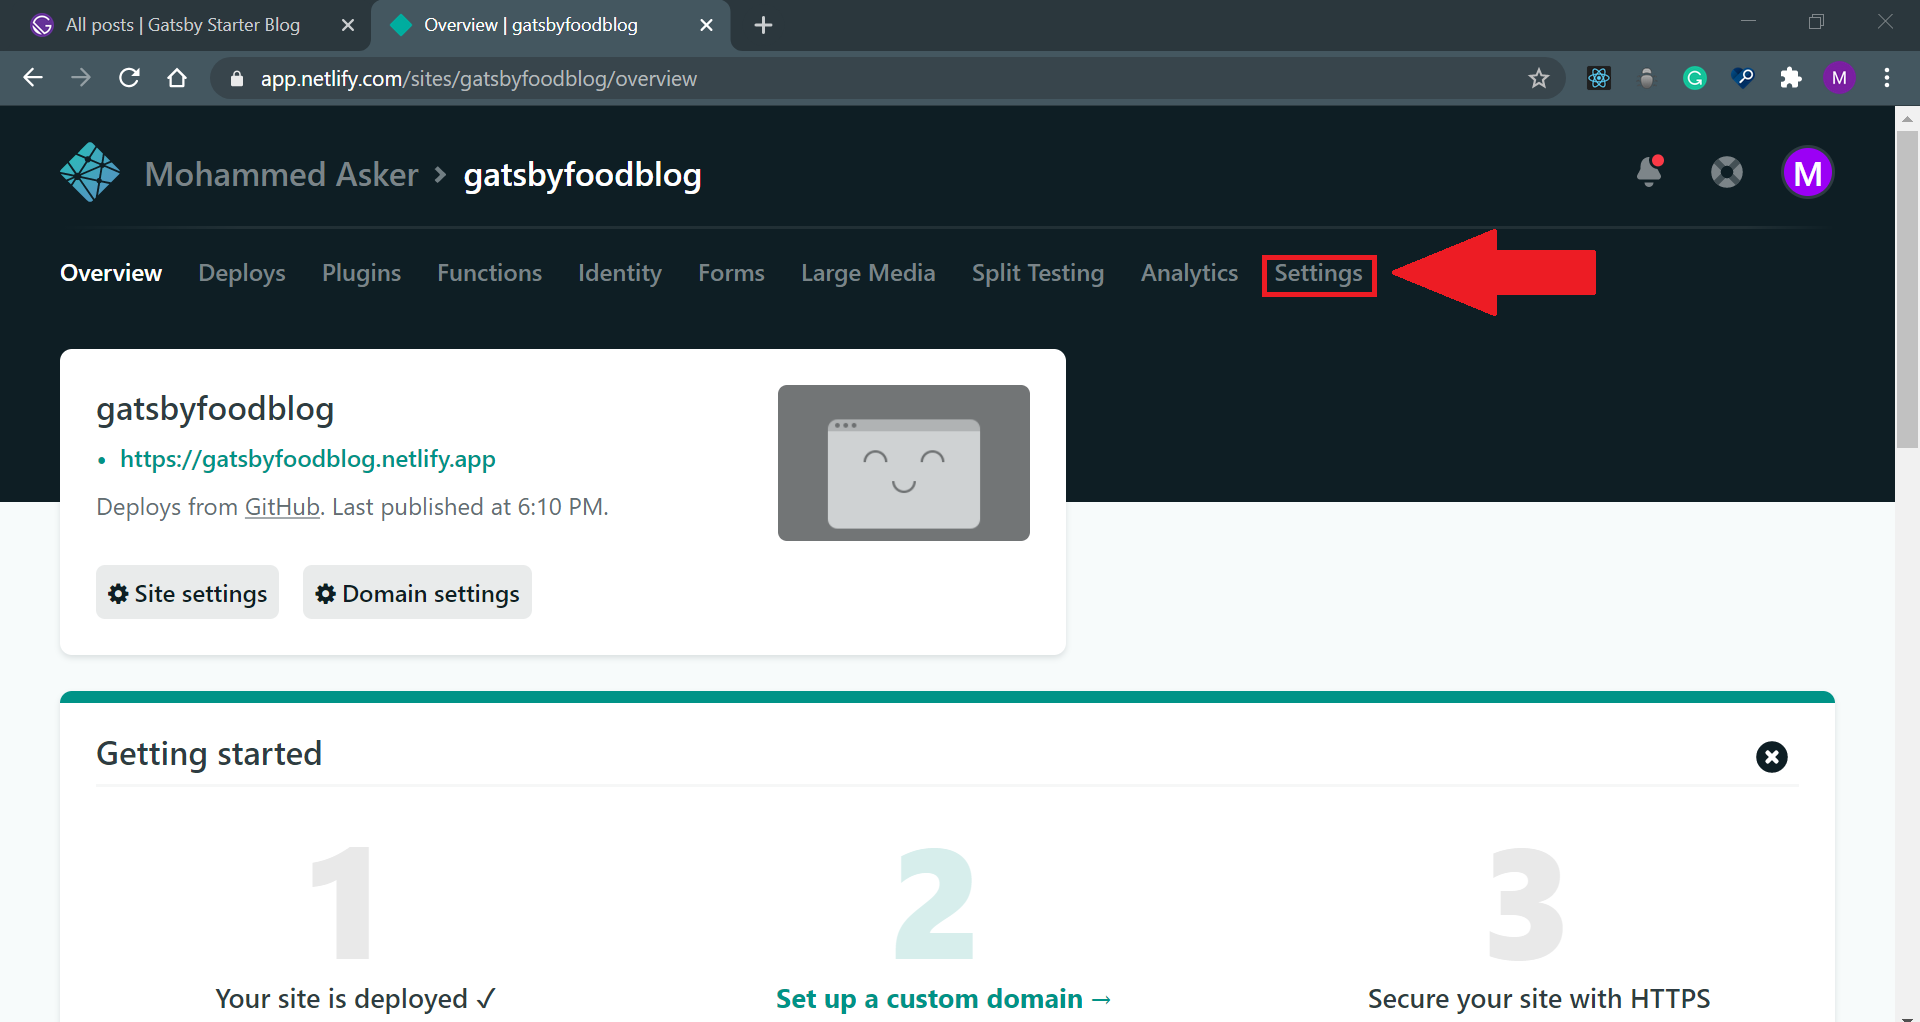This screenshot has height=1022, width=1920.
Task: Click the blue key extension icon
Action: click(1743, 78)
